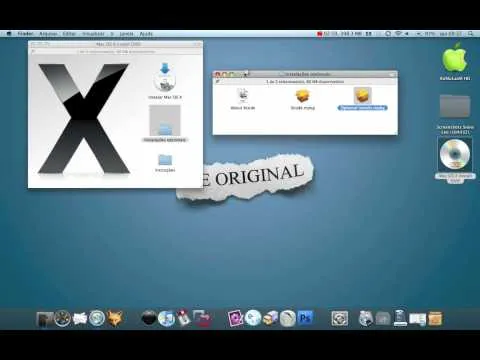The width and height of the screenshot is (480, 360).
Task: Open Photoshop from the Dock
Action: click(305, 318)
